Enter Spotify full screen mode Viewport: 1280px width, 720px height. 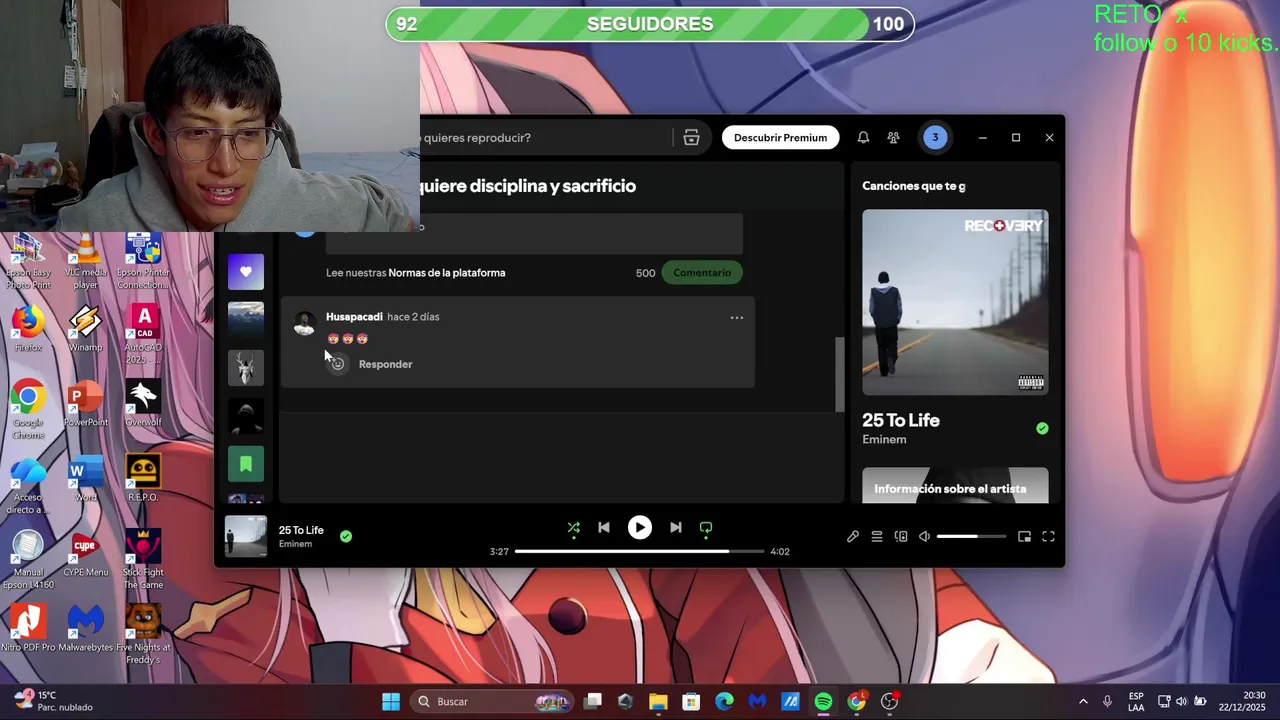(1048, 537)
